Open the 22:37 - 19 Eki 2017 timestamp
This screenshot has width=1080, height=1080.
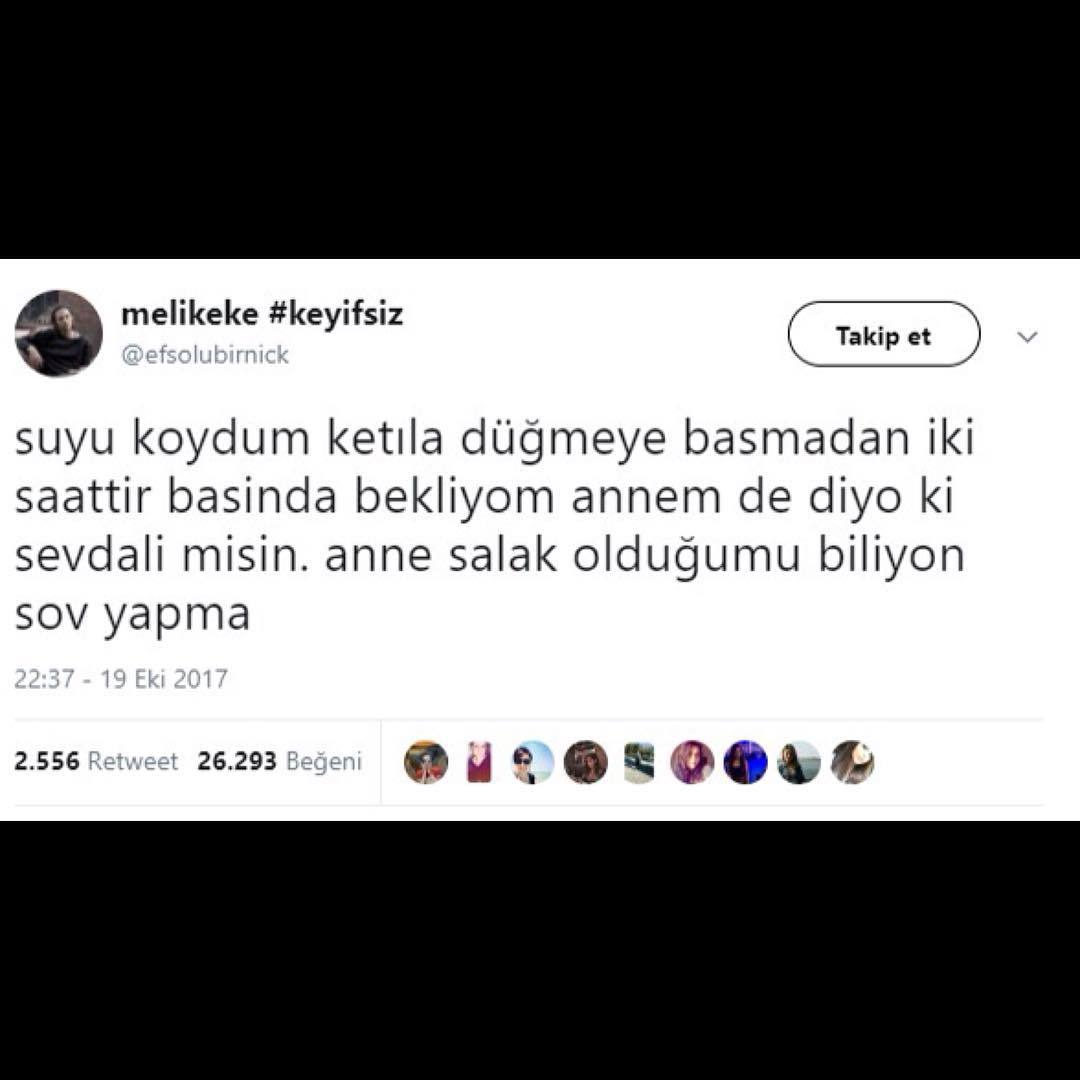[x=121, y=678]
